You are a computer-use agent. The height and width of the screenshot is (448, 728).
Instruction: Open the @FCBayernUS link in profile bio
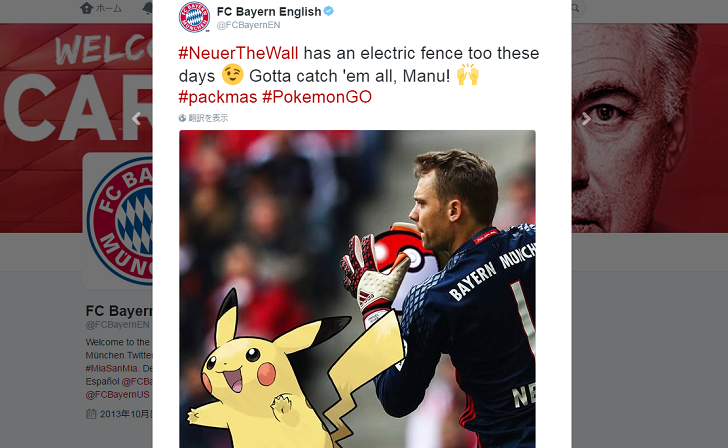[117, 395]
